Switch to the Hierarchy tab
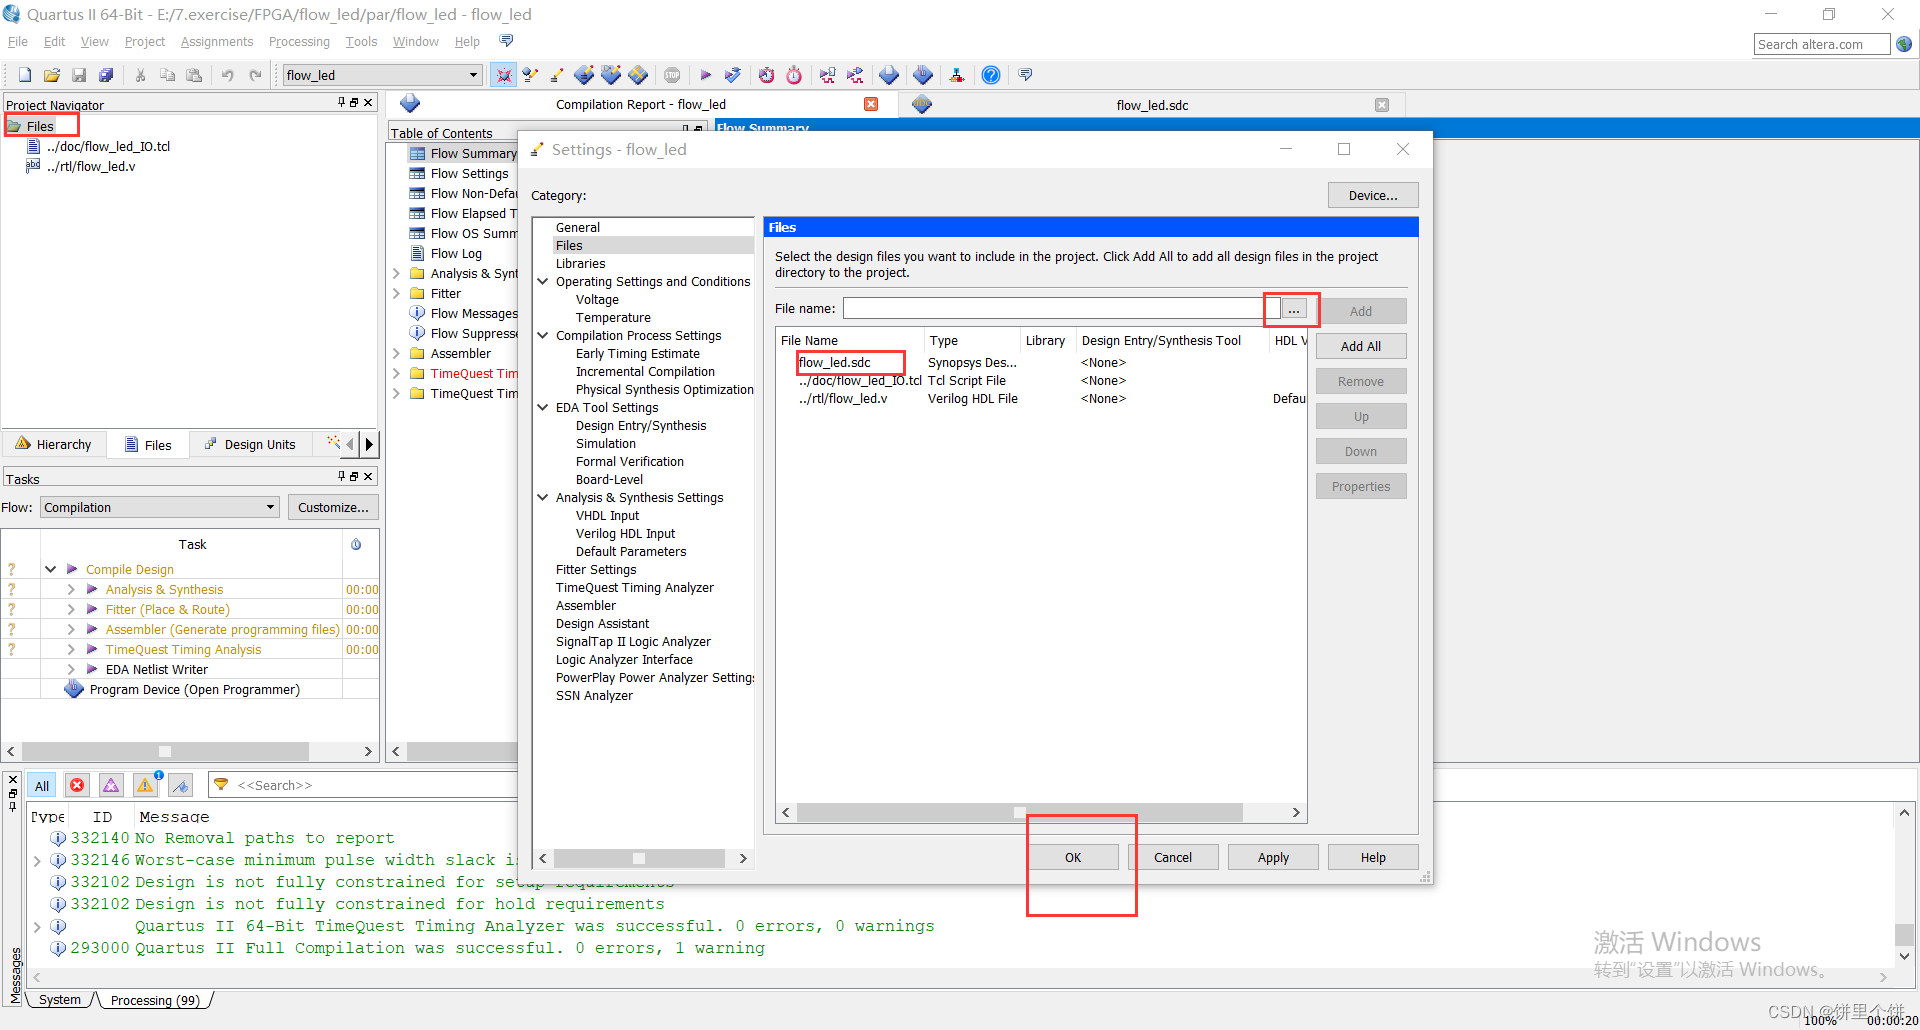 (54, 444)
